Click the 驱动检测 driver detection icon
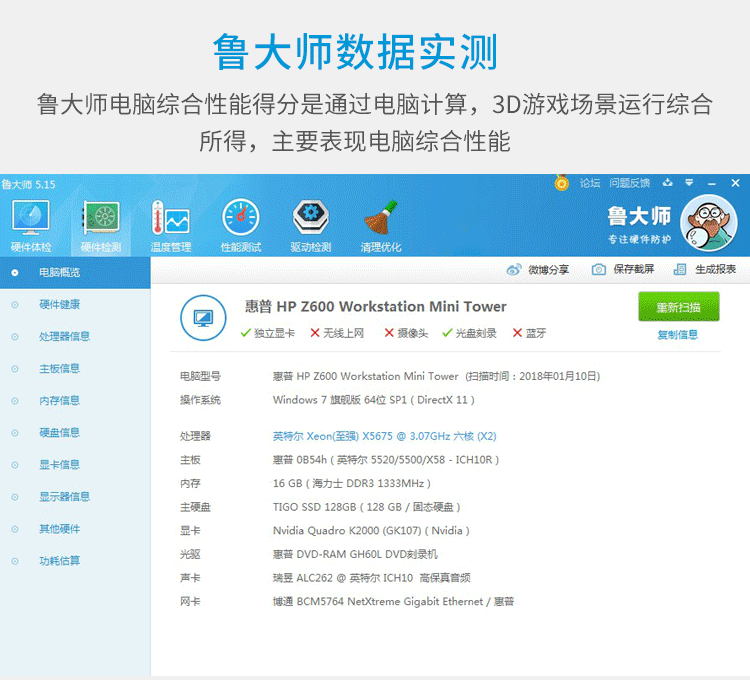The height and width of the screenshot is (680, 750). point(310,224)
